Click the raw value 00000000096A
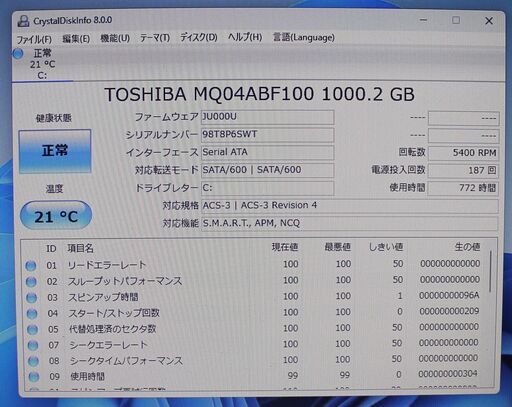 coord(449,295)
